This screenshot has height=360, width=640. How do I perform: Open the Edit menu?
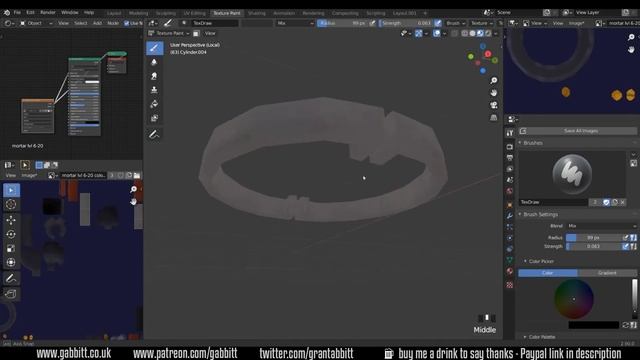pyautogui.click(x=30, y=13)
